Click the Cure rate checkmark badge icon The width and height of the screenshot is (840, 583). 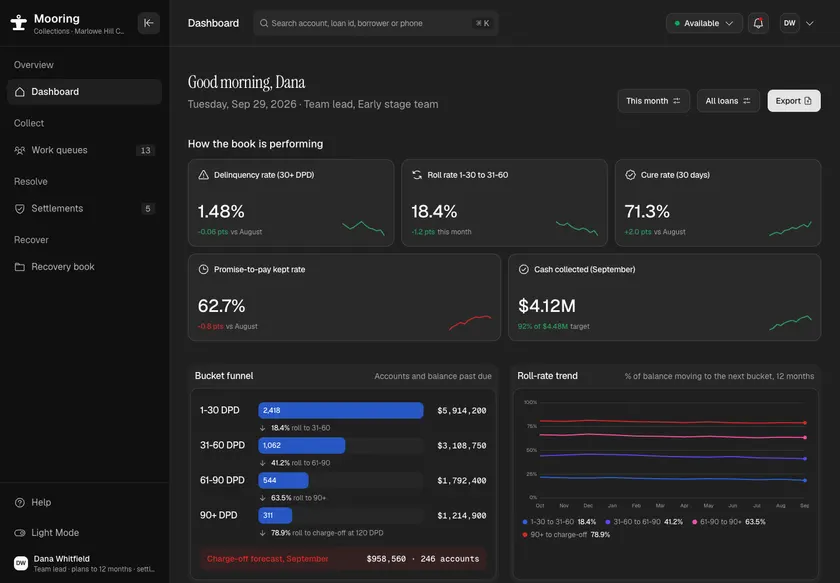(x=631, y=175)
